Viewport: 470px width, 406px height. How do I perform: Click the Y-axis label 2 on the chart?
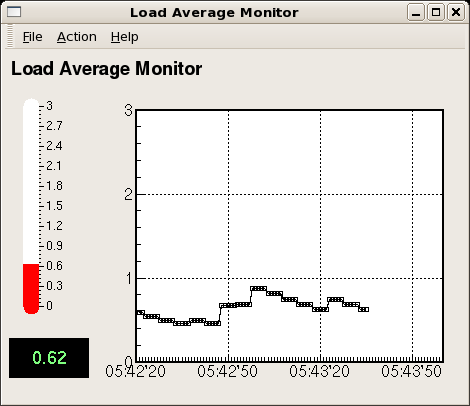tap(128, 194)
